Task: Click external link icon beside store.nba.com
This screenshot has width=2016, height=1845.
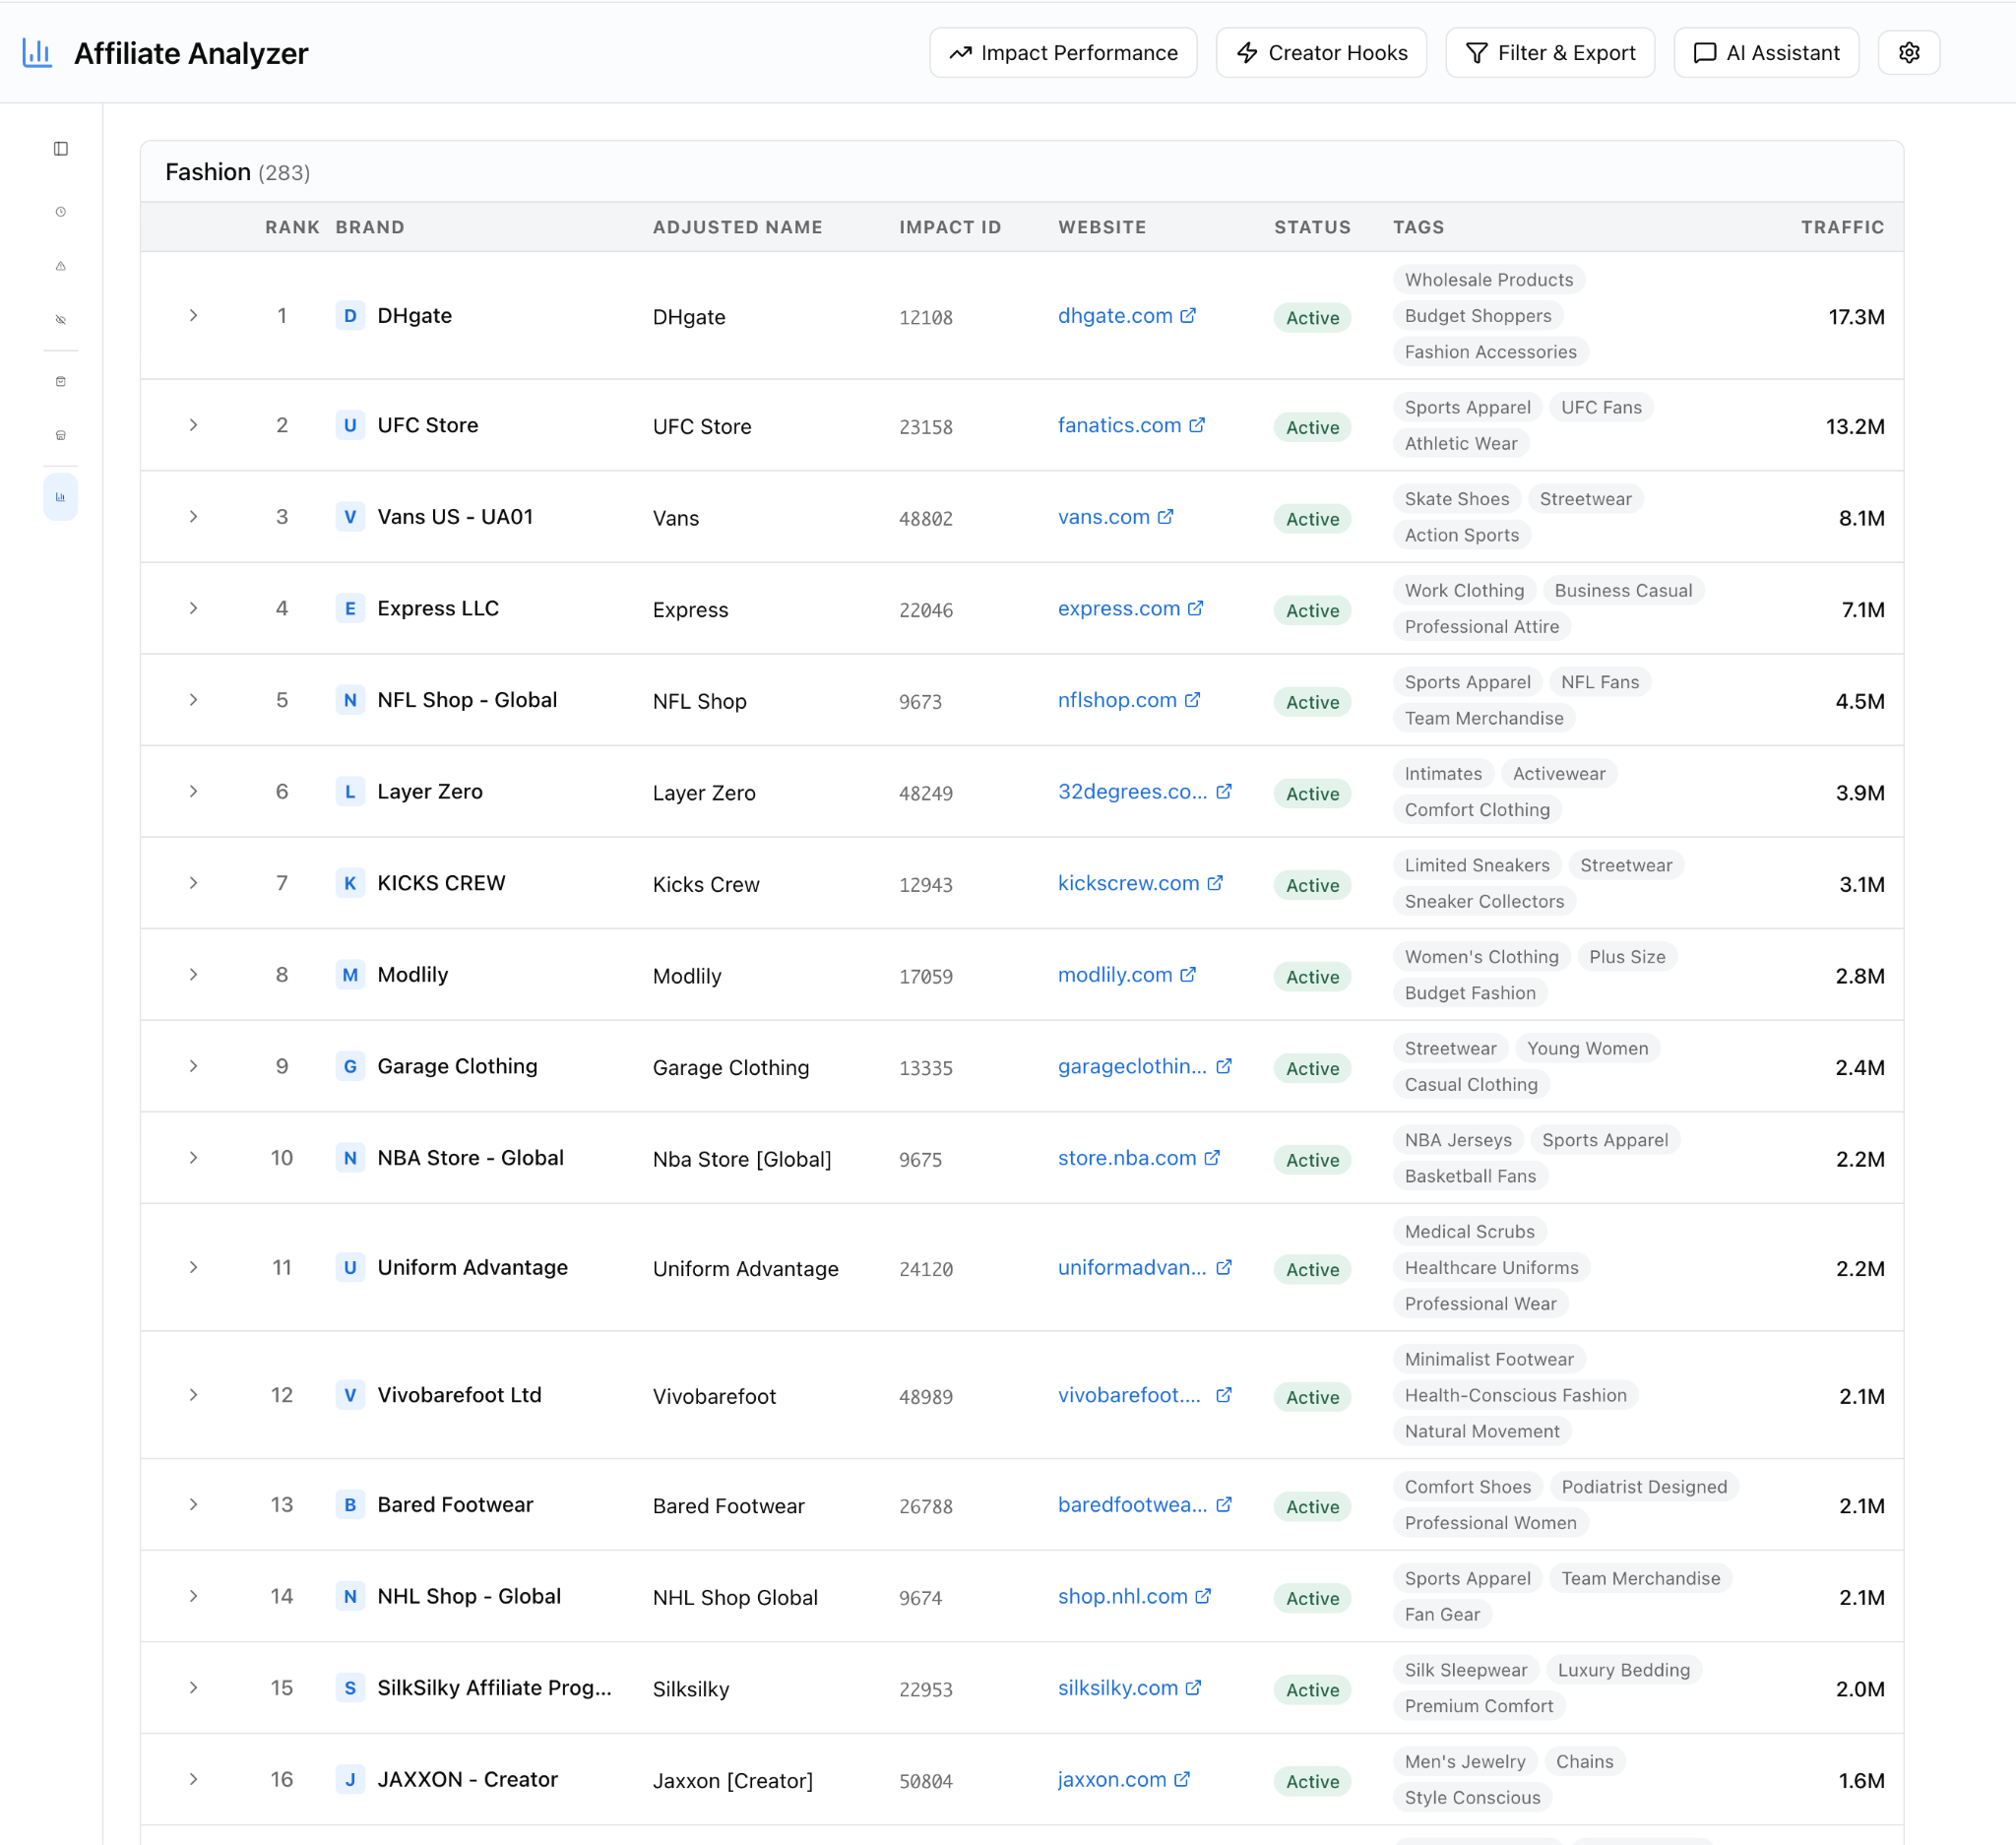Action: (x=1212, y=1158)
